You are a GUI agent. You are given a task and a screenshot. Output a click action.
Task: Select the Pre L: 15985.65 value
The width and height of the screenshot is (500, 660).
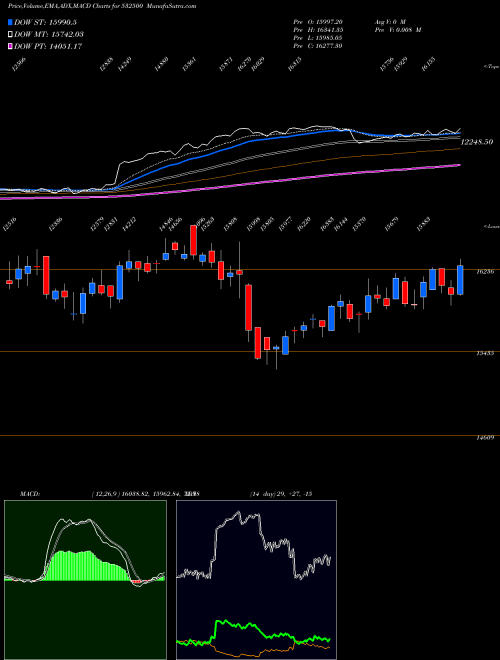coord(318,38)
